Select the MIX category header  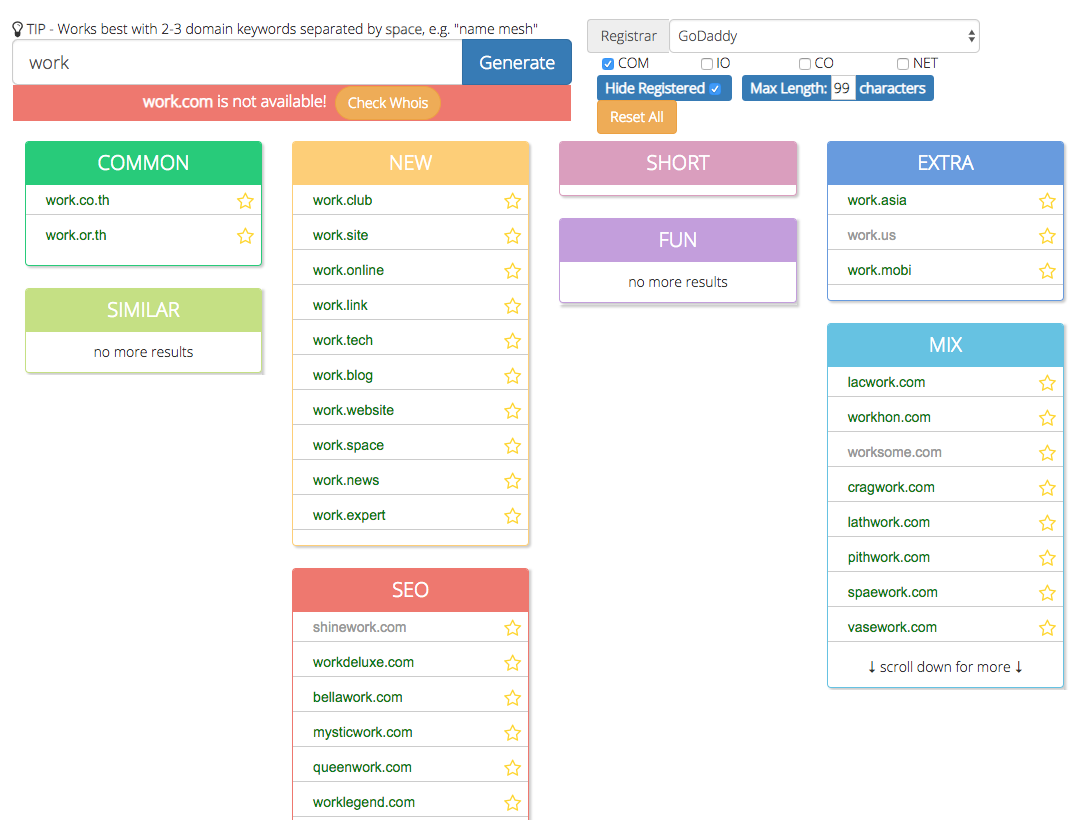point(945,345)
